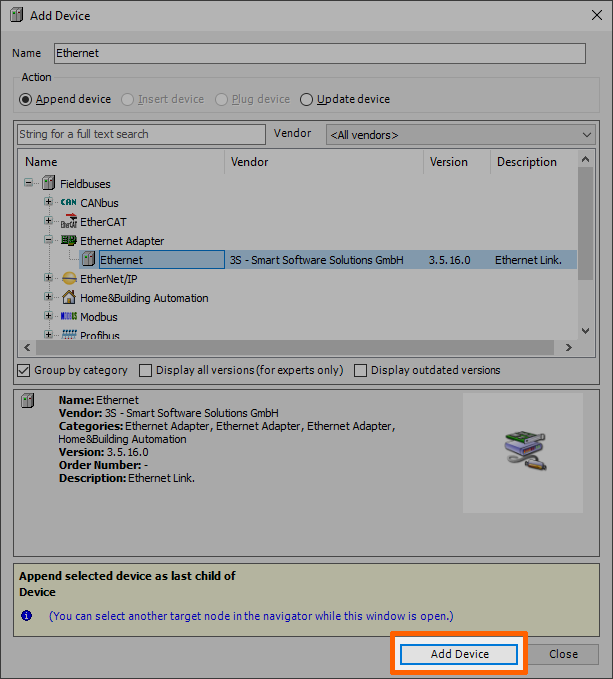Screen dimensions: 613x679
Task: Click the EtherNet/IP icon
Action: [x=68, y=279]
